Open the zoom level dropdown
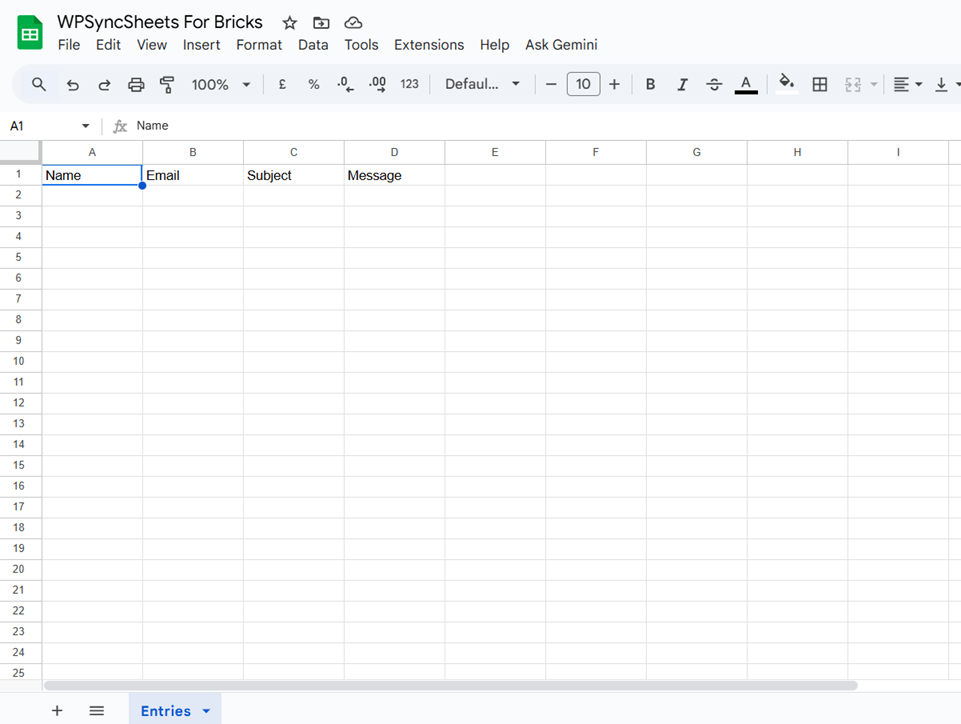Screen dimensions: 961x724 [220, 84]
